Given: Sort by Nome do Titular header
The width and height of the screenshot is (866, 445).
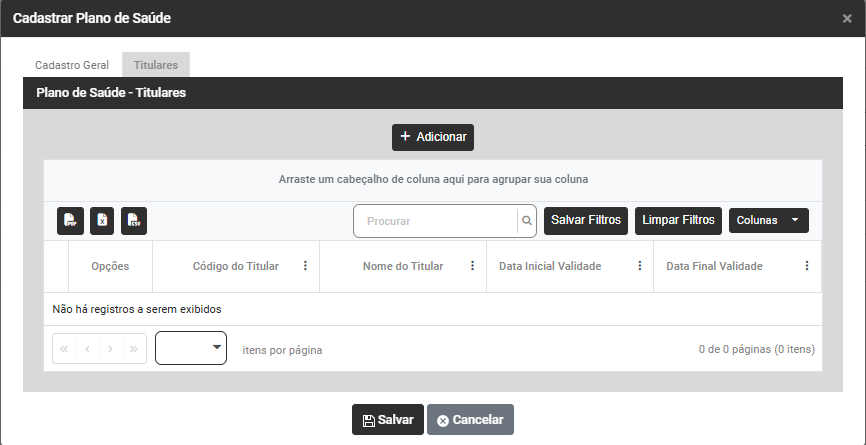Looking at the screenshot, I should click(403, 266).
